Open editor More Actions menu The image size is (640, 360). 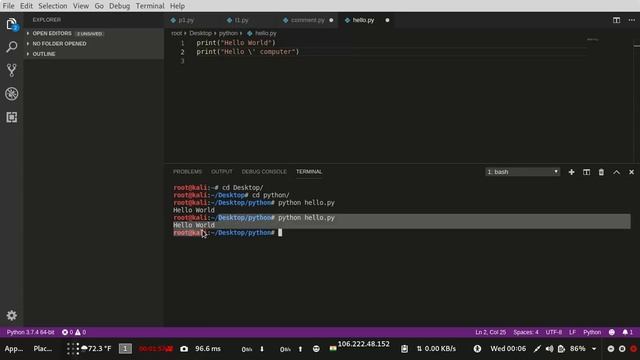631,20
